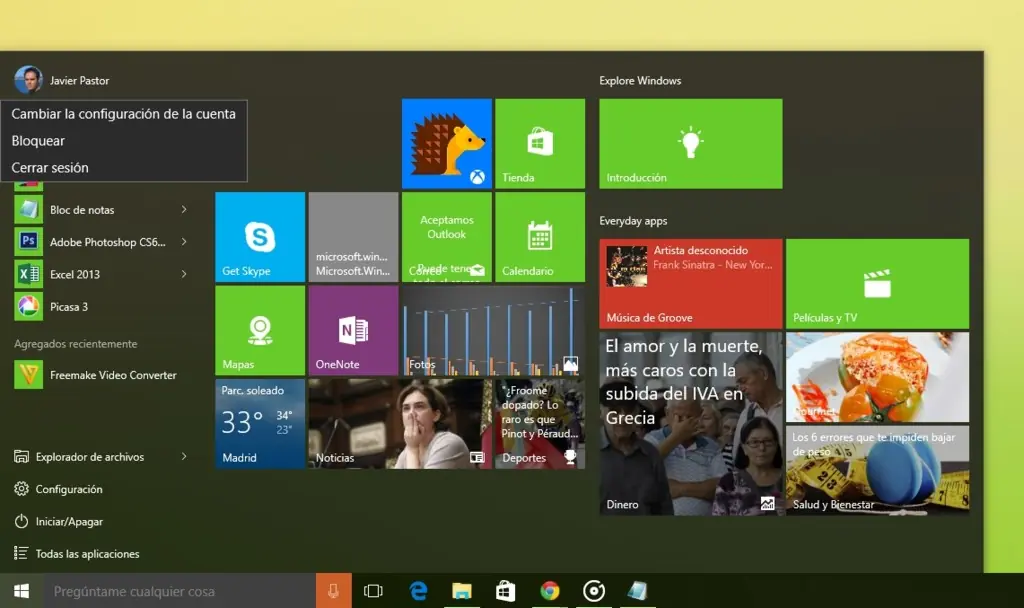This screenshot has width=1024, height=608.
Task: Expand the Explorador de archivos arrow
Action: (184, 457)
